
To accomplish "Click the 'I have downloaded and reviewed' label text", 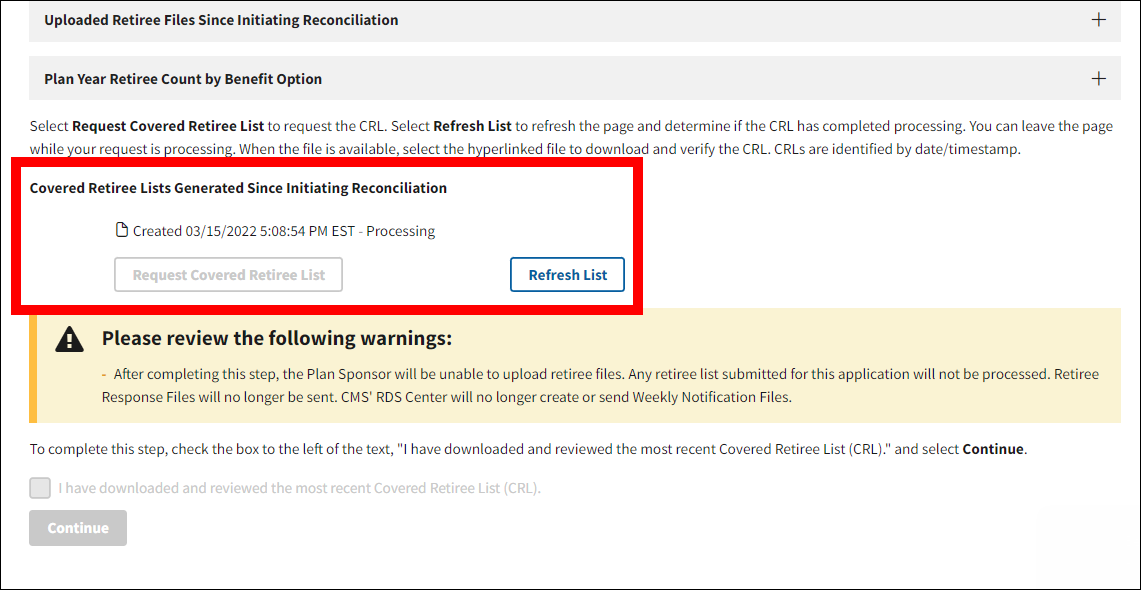I will (x=299, y=488).
